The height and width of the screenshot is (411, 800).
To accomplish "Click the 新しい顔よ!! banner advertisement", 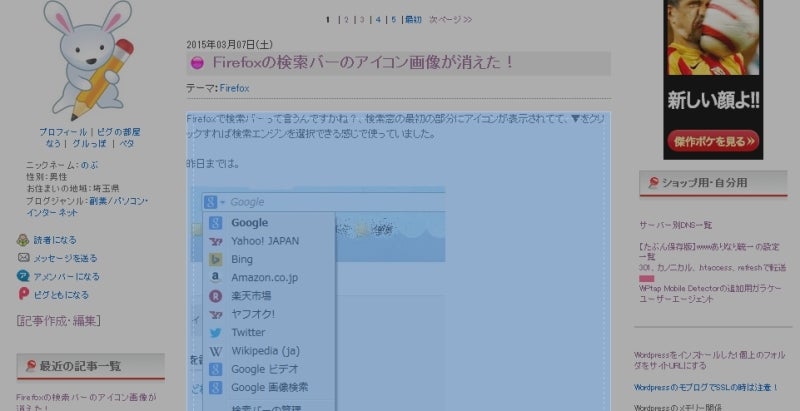I will pos(713,80).
